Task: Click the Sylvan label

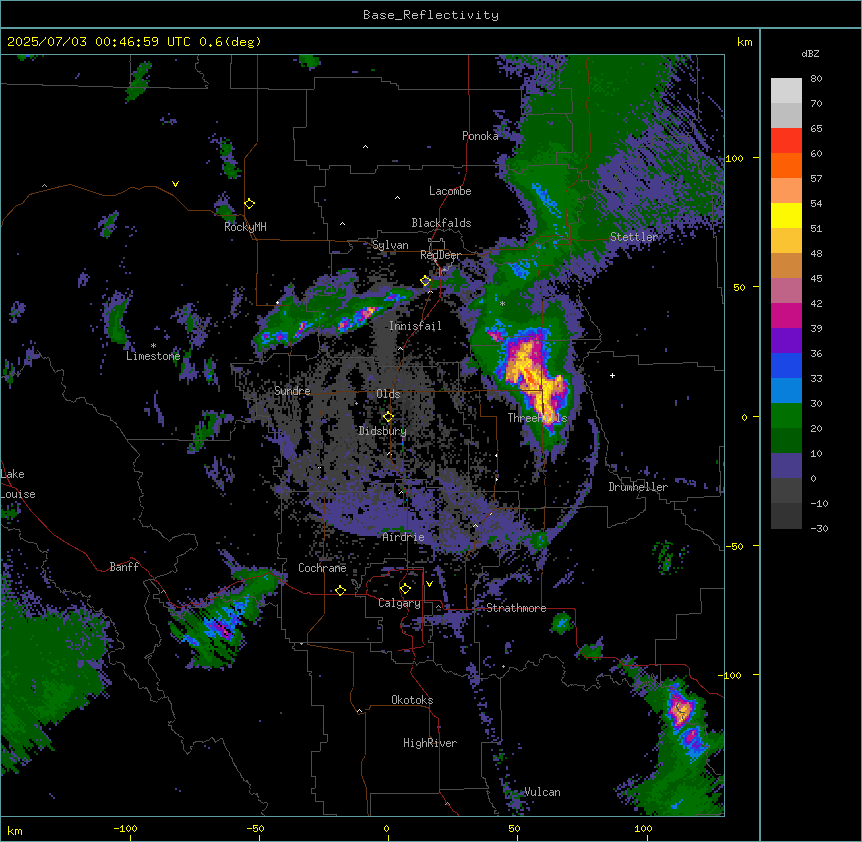Action: 390,245
